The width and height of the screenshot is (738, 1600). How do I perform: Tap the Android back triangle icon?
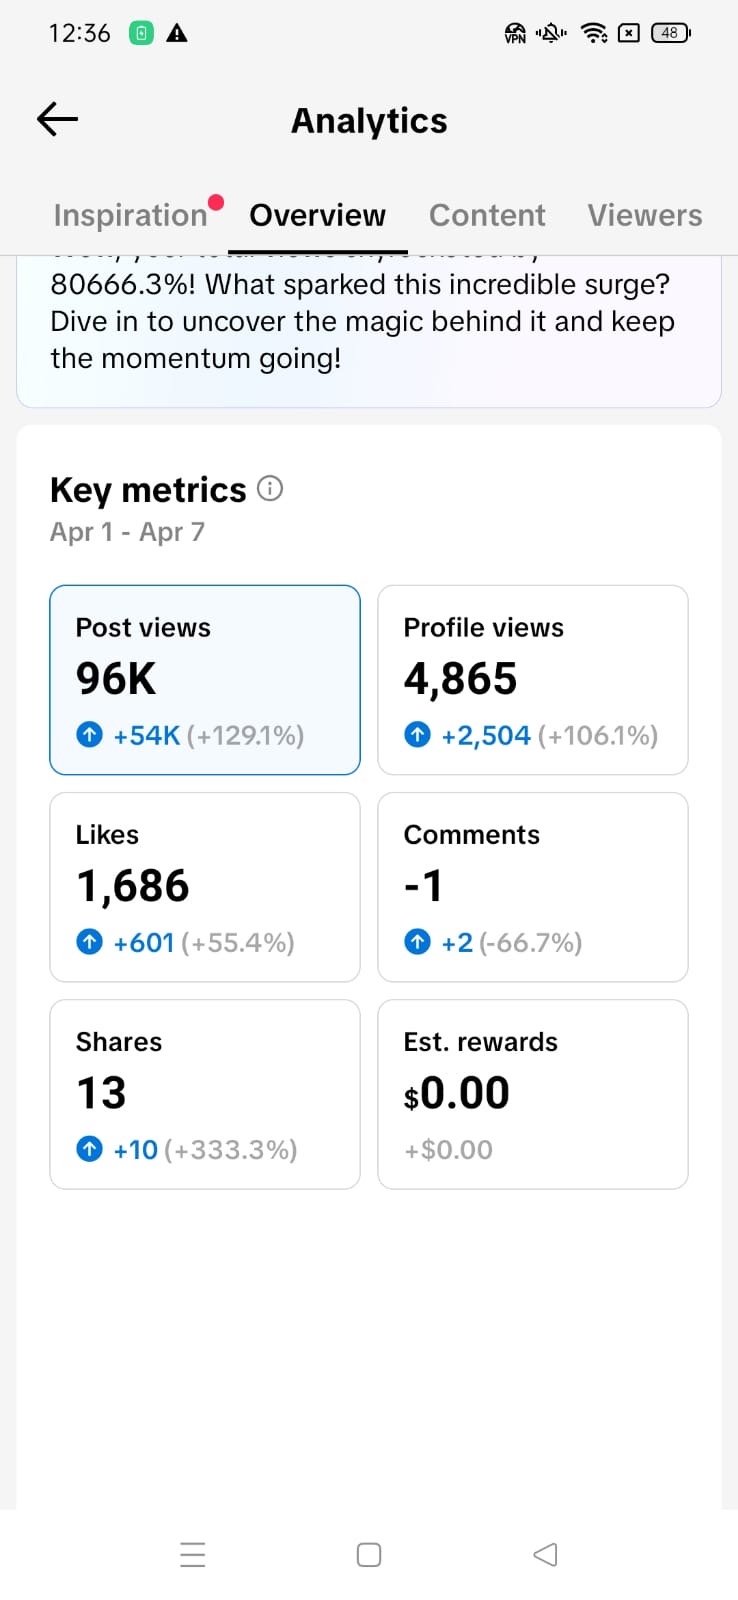tap(545, 1555)
